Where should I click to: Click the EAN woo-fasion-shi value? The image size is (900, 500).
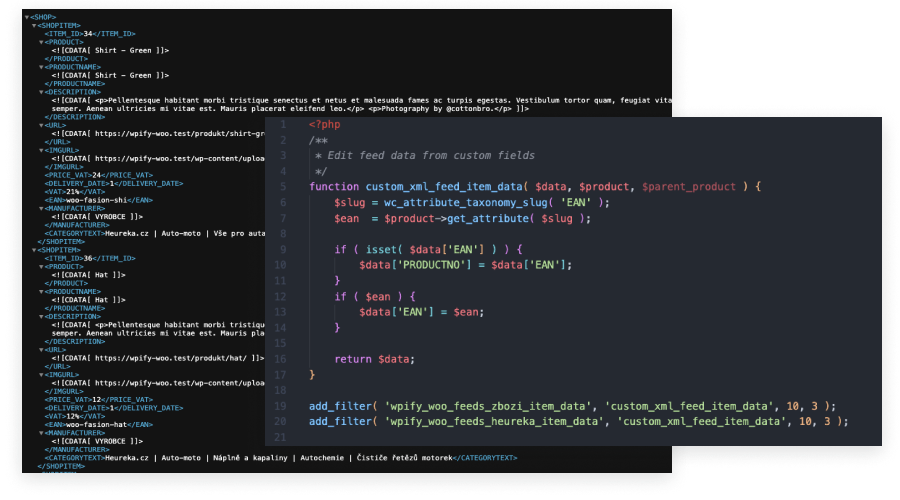tap(96, 200)
